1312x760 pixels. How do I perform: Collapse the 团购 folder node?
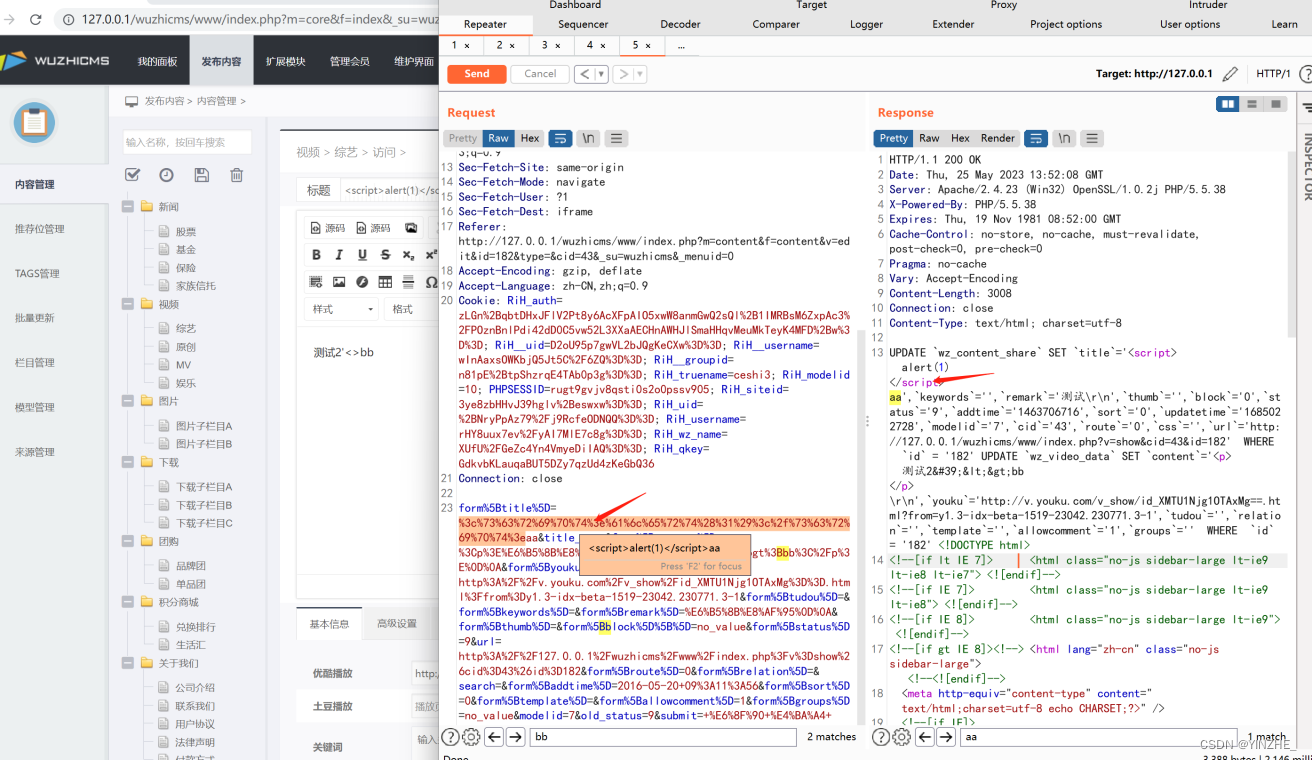128,541
